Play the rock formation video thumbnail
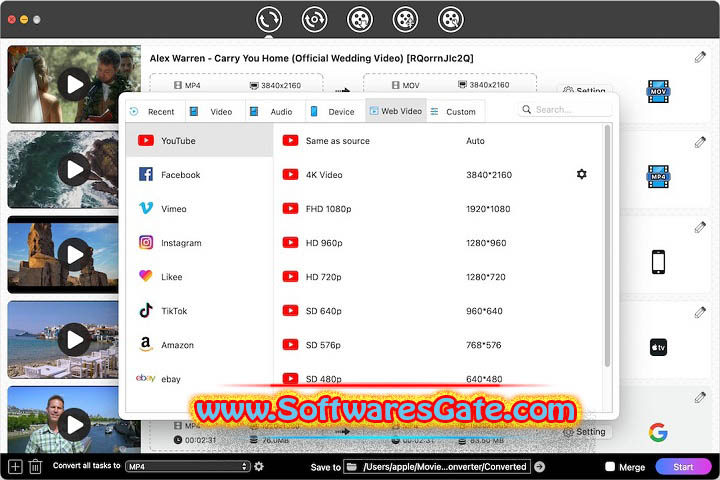 [74, 254]
